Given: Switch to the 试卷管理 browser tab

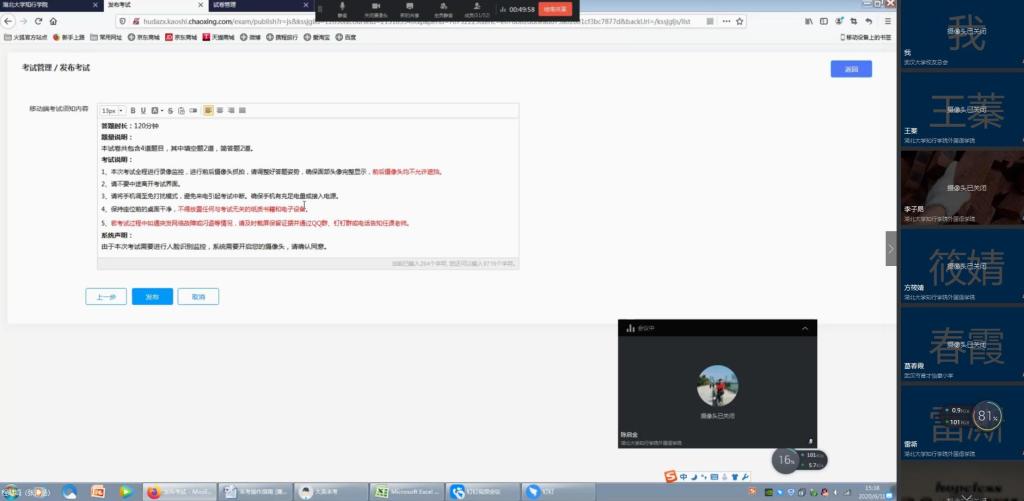Looking at the screenshot, I should tap(226, 5).
